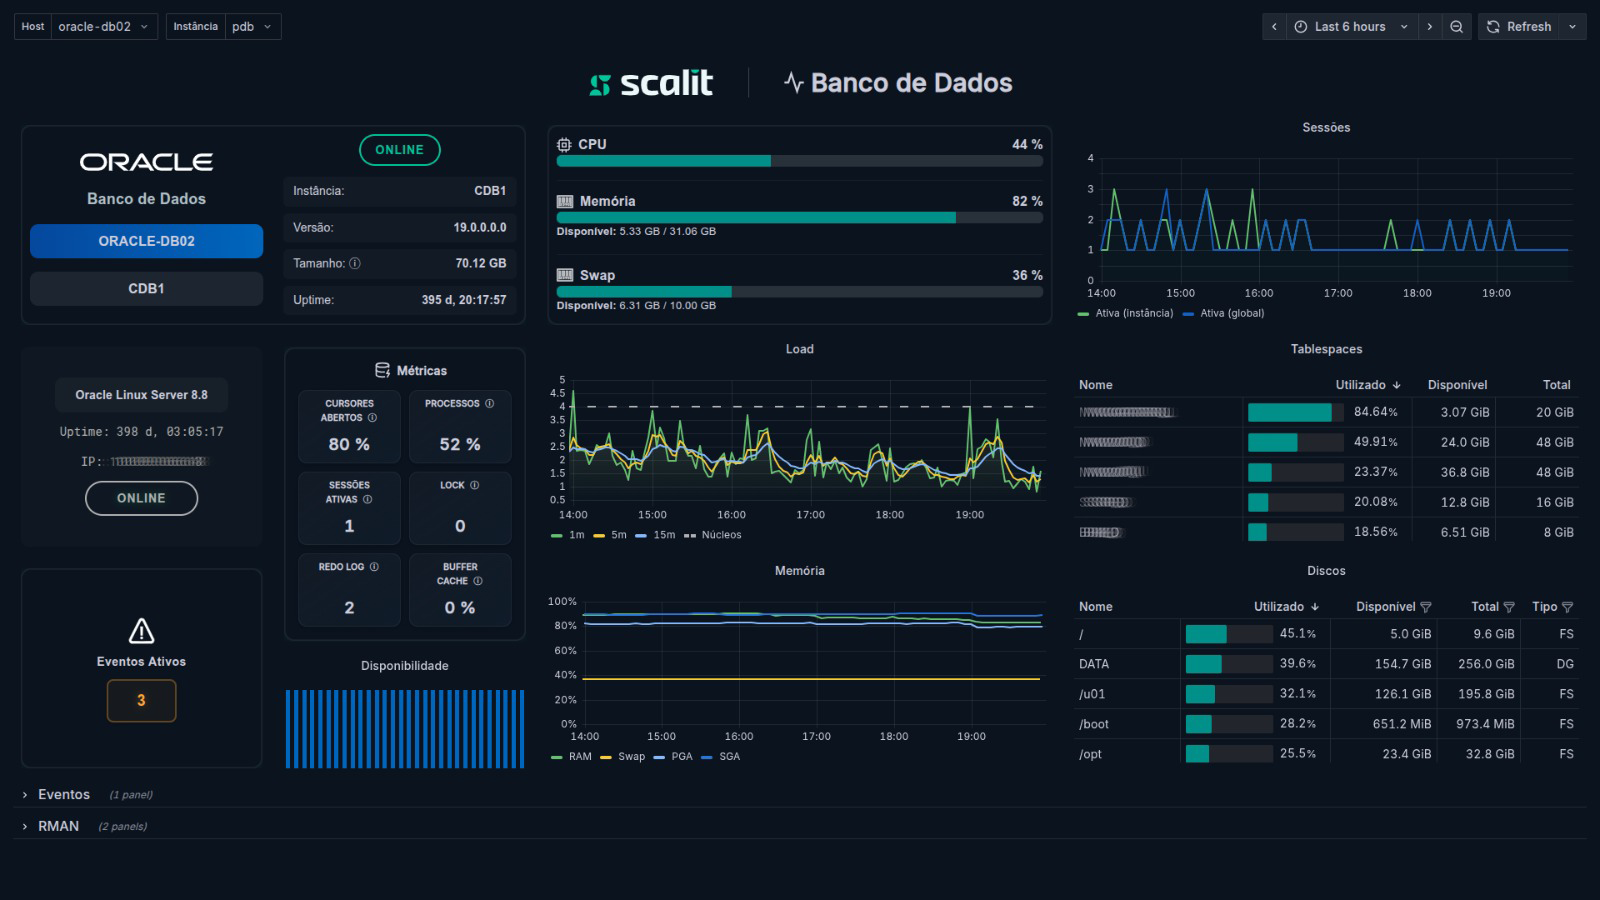Screen dimensions: 1600x900
Task: Click the info icon beside Tamanho
Action: click(355, 264)
